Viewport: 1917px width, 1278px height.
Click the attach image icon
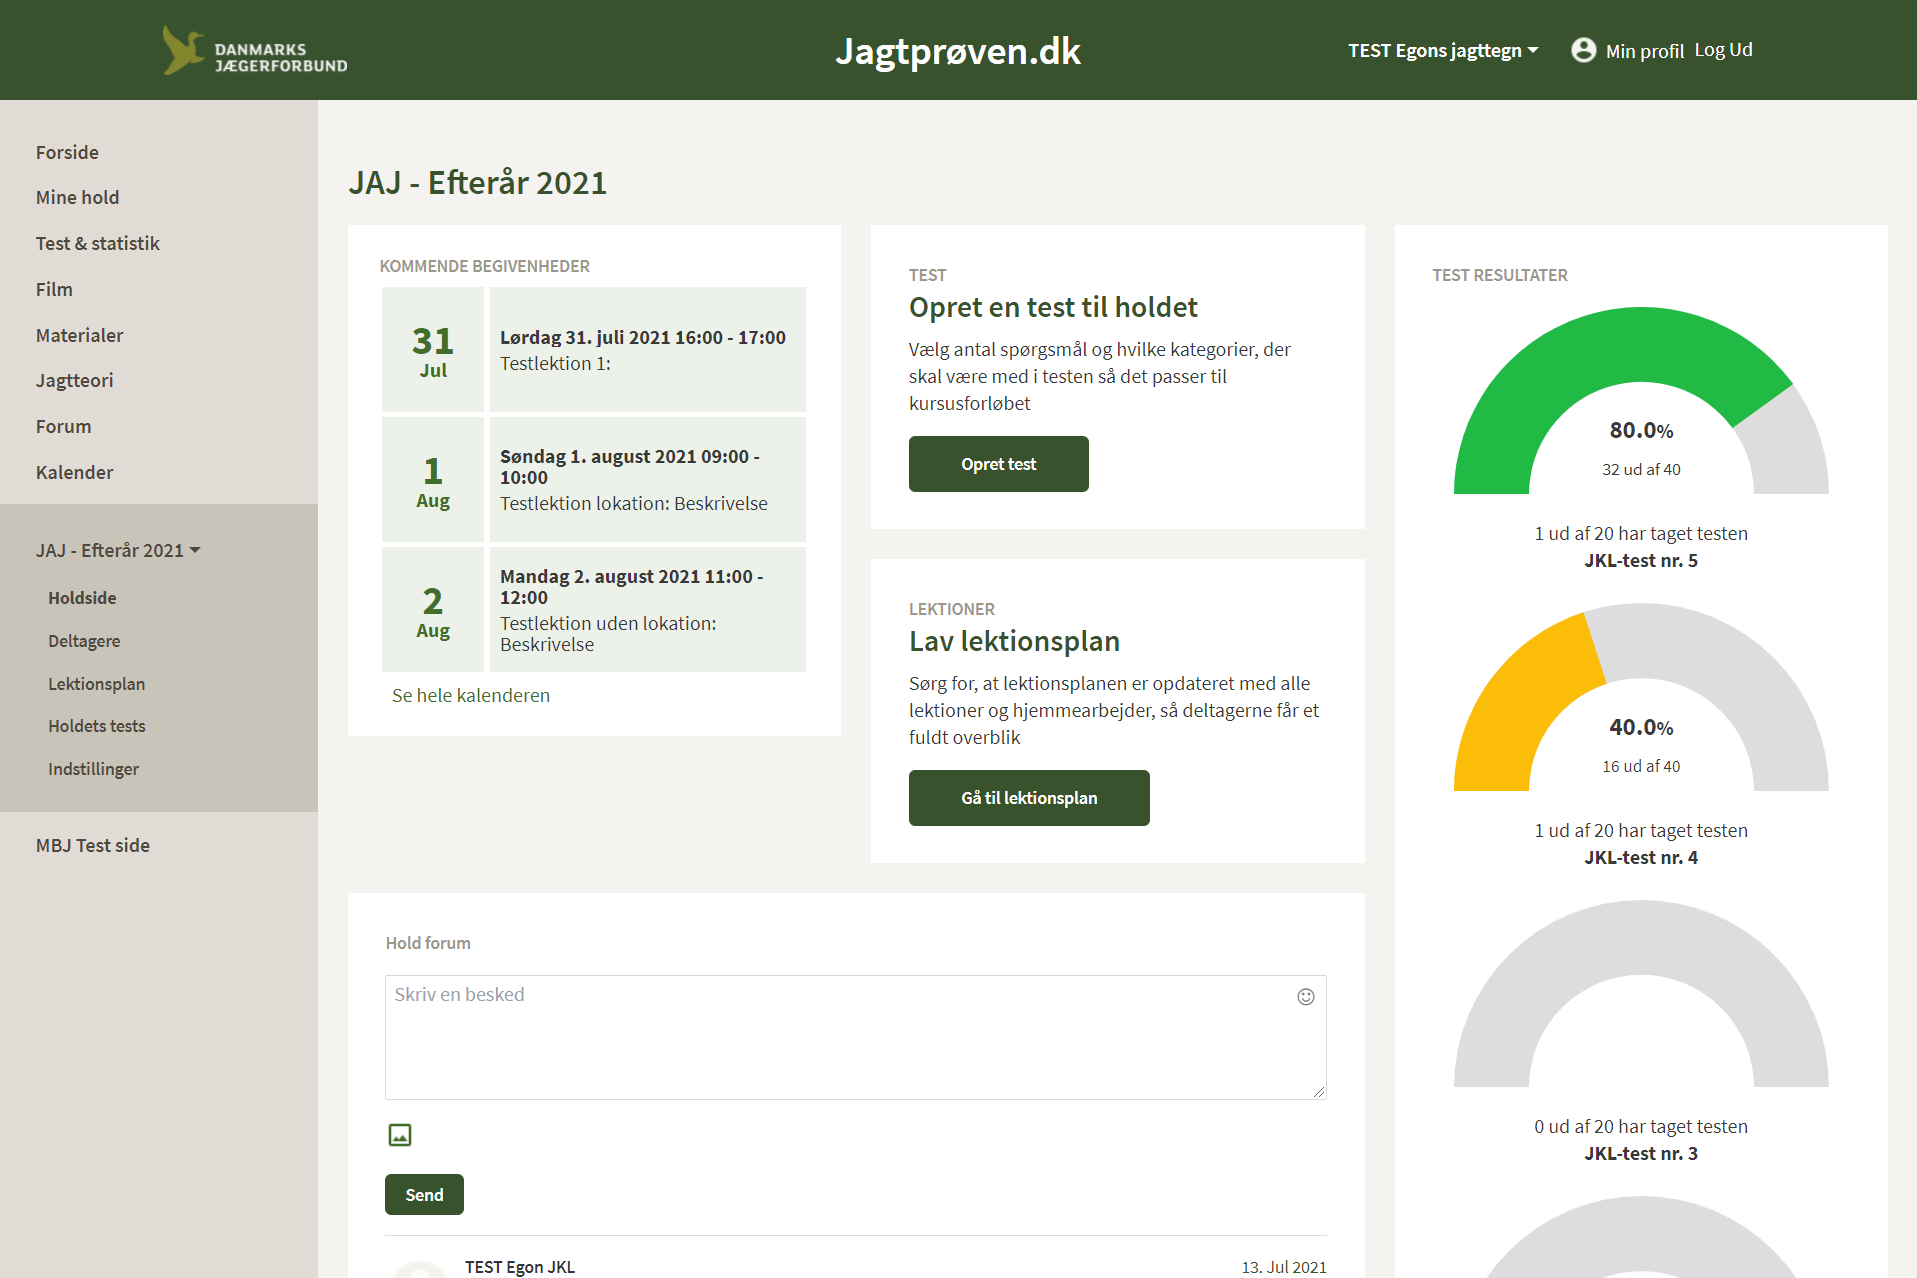(x=400, y=1135)
